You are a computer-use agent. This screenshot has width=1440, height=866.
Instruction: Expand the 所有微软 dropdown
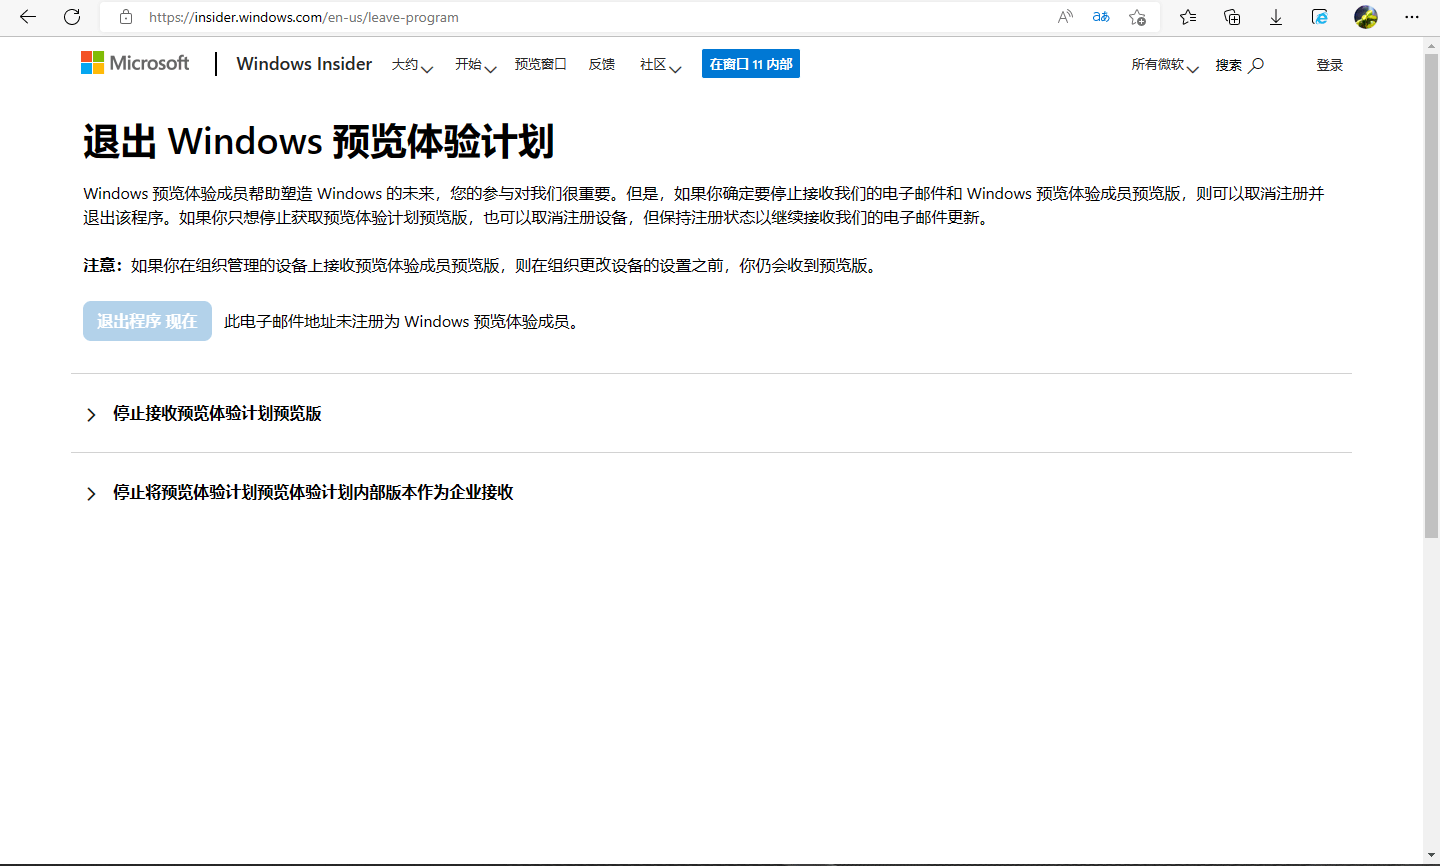(1165, 65)
